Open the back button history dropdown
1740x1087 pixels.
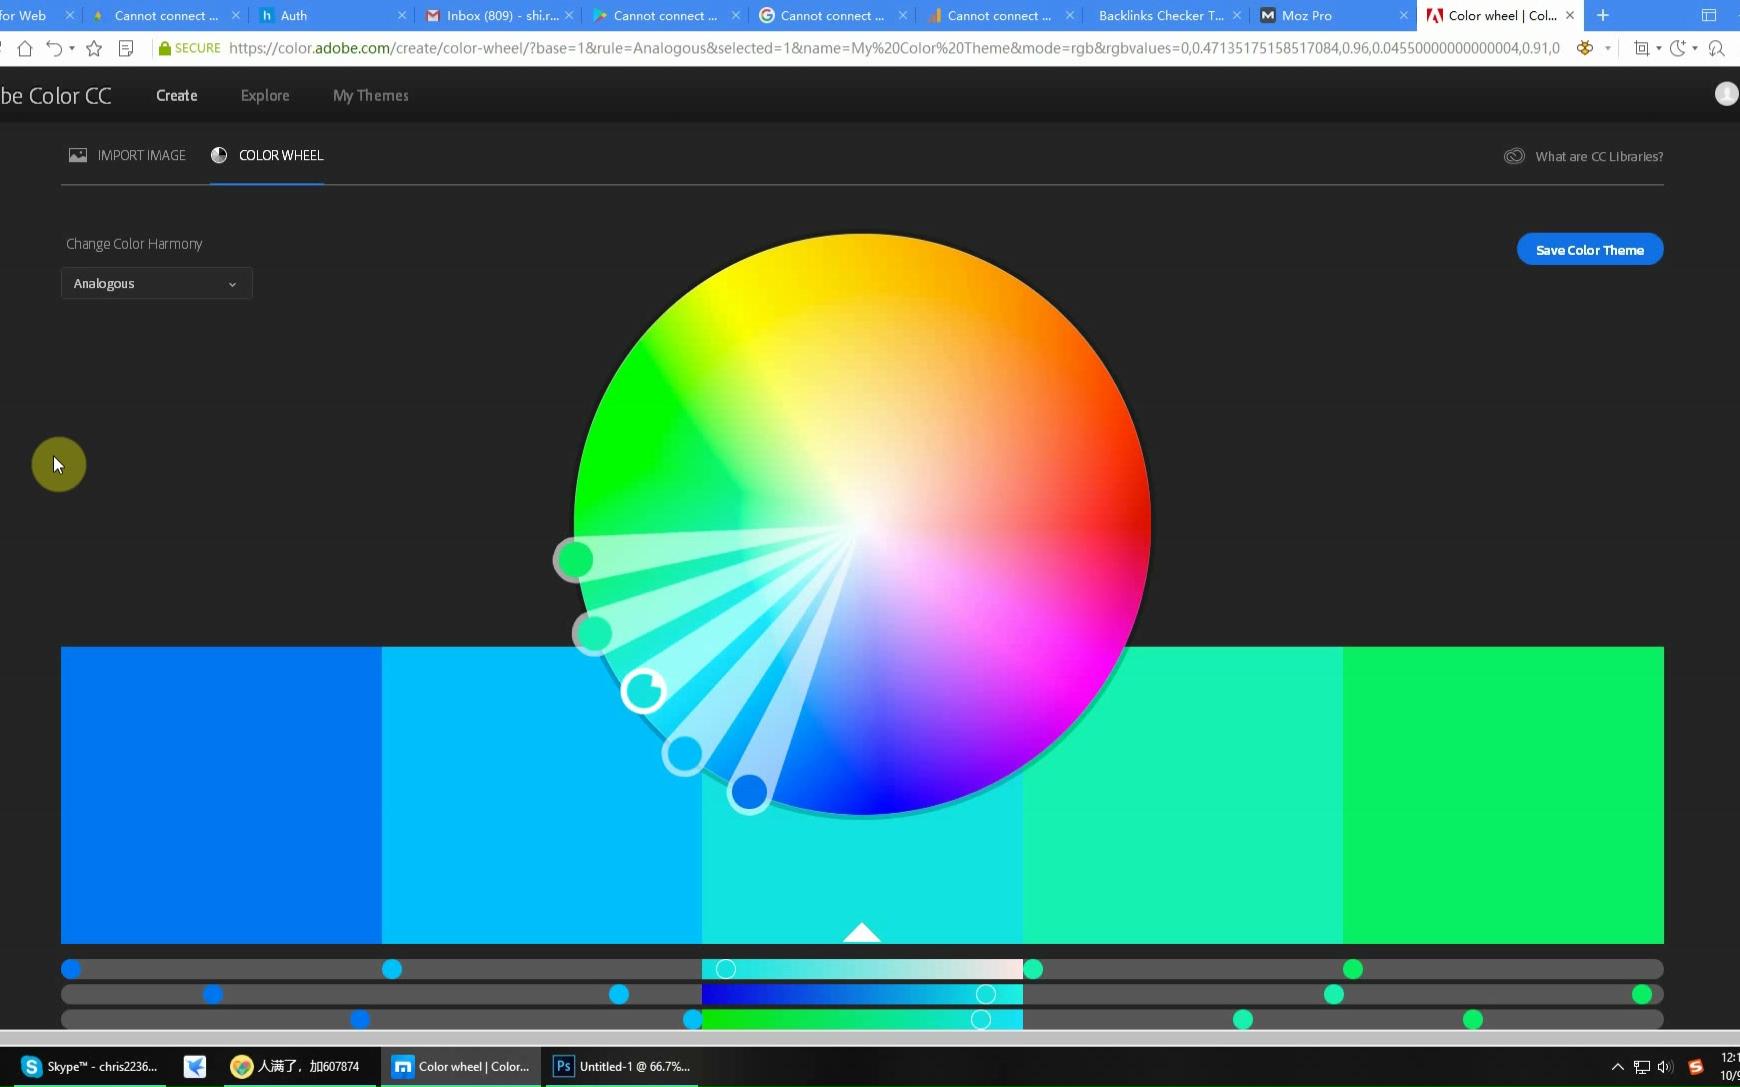coord(72,48)
